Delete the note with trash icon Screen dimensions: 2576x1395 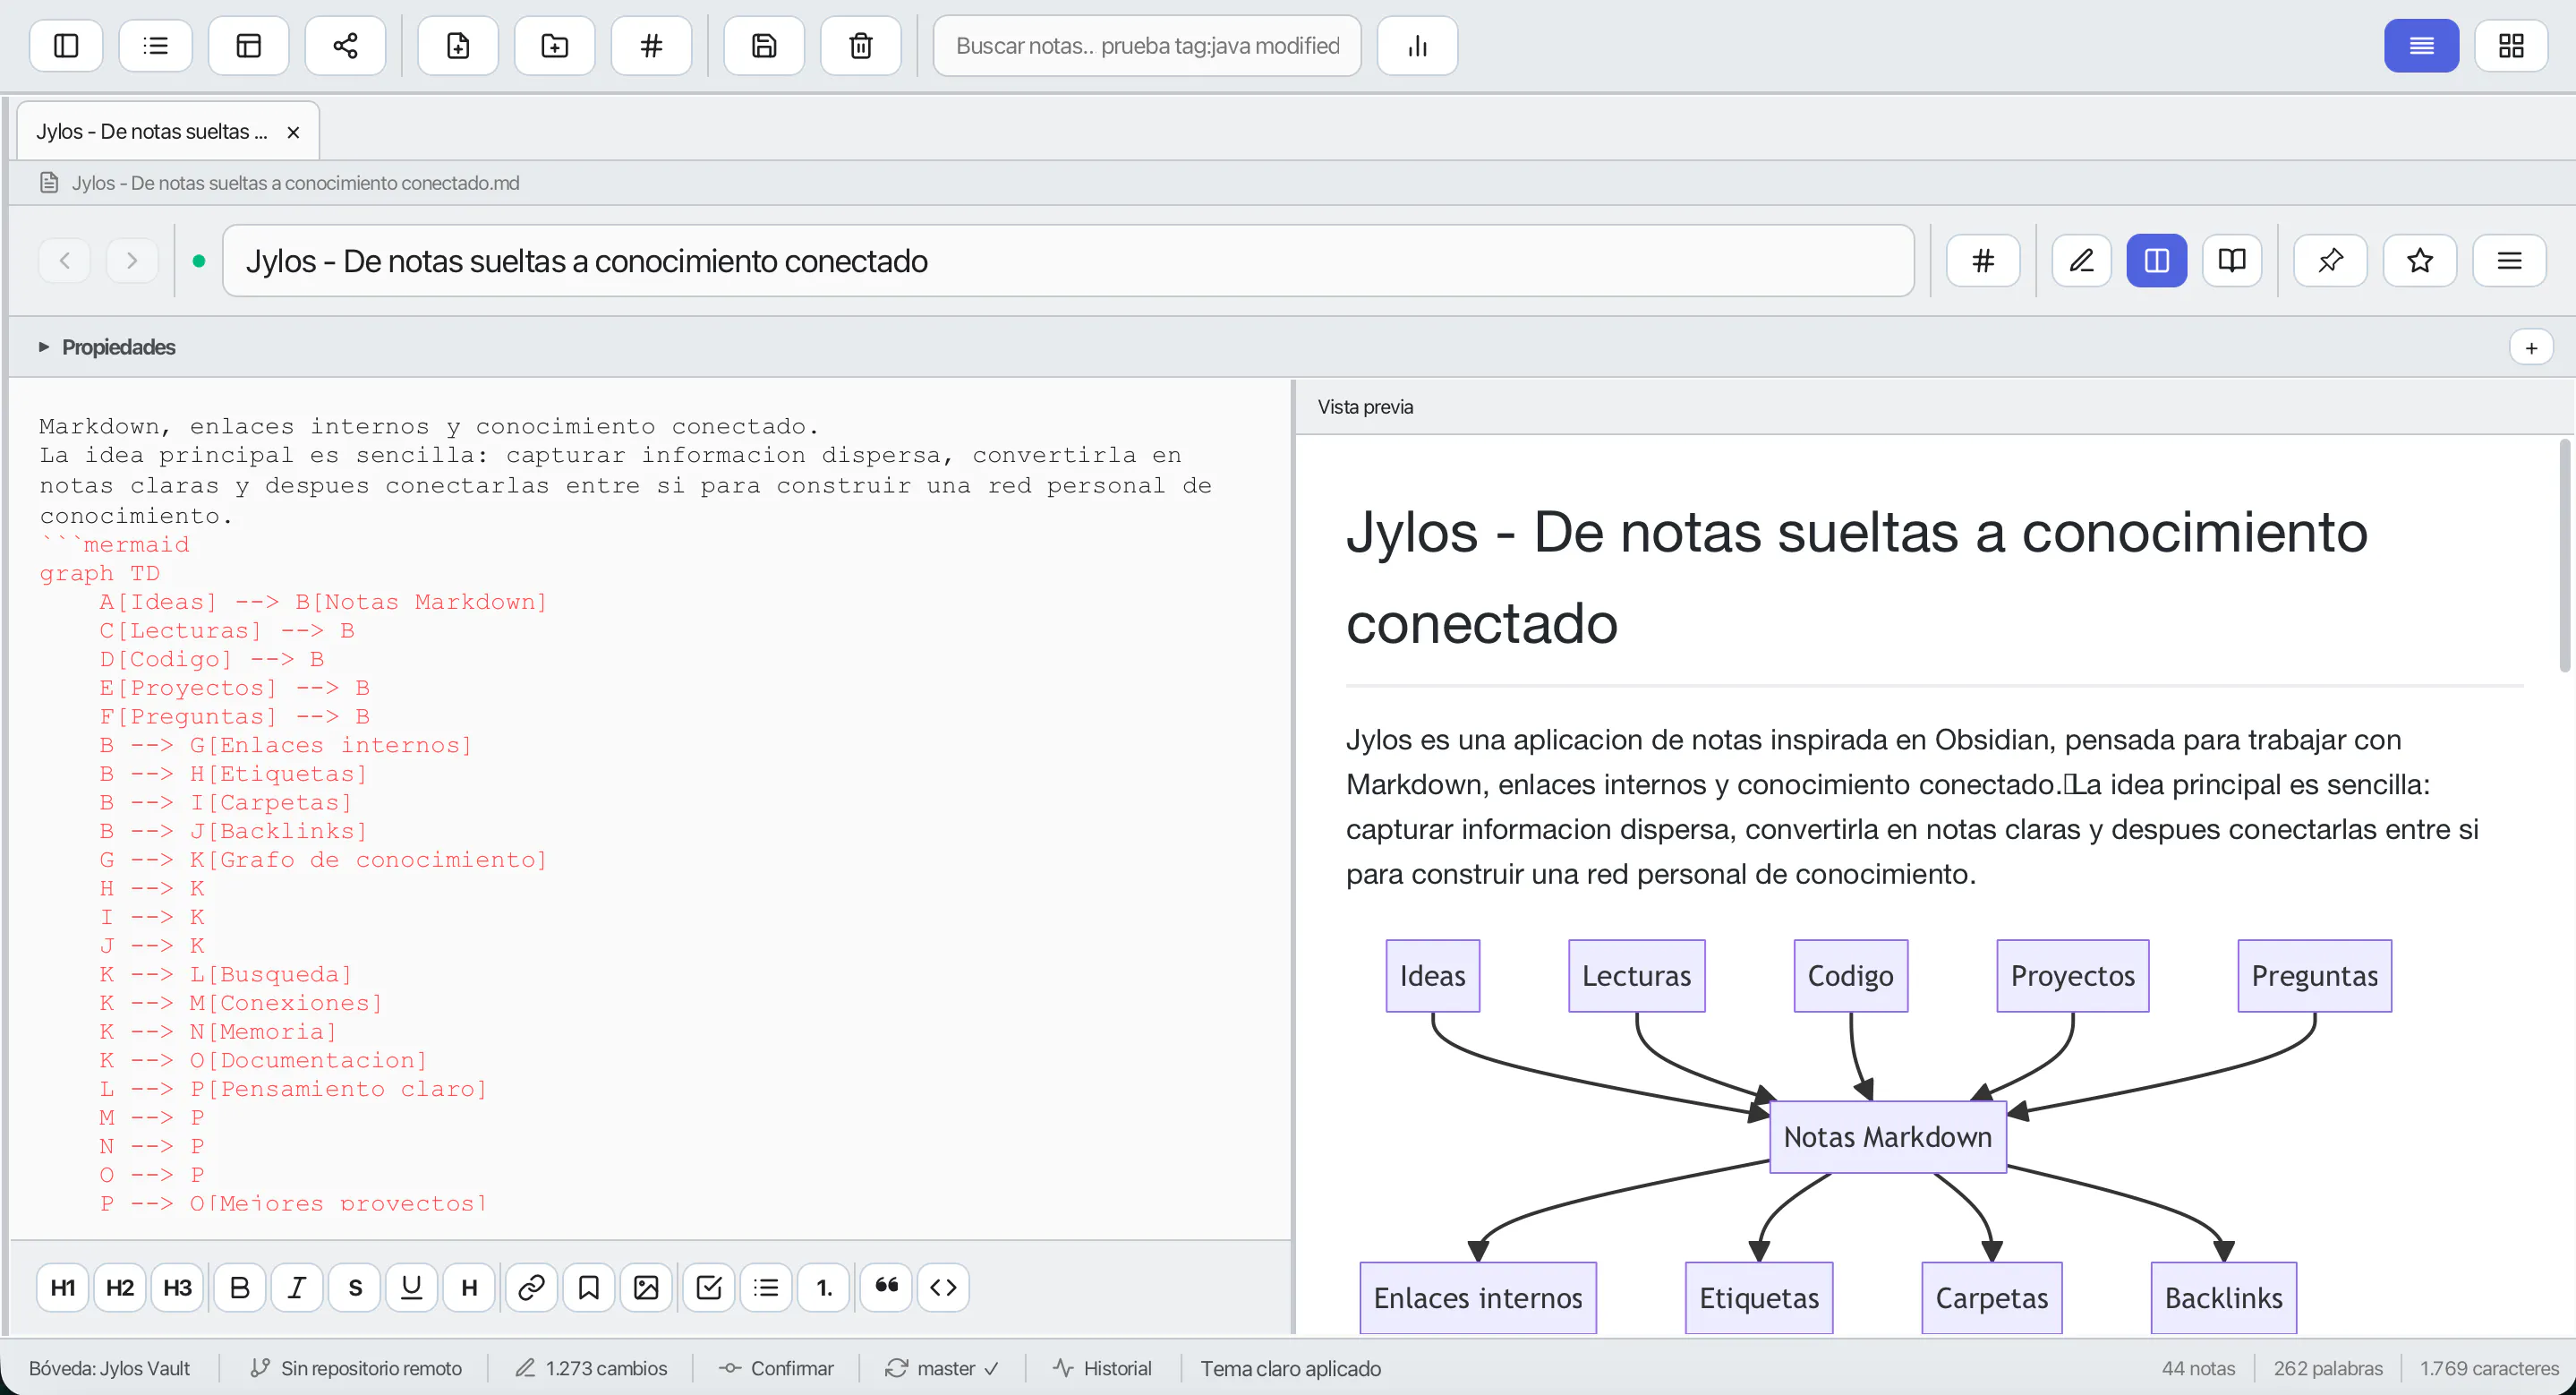coord(861,46)
